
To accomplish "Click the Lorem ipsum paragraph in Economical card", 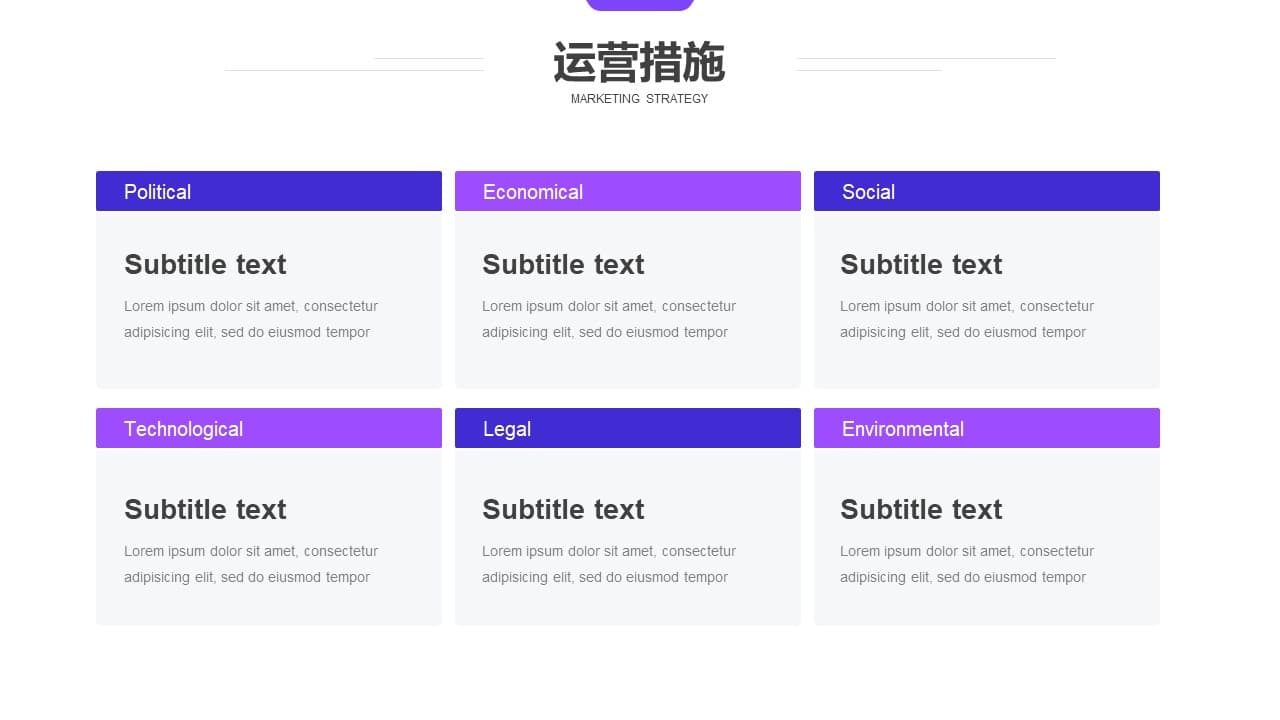I will pos(609,319).
